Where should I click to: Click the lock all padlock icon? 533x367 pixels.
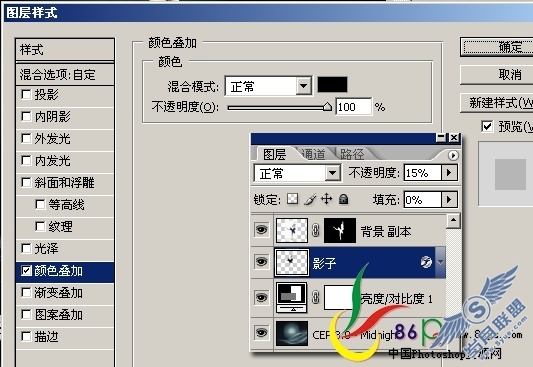click(x=344, y=199)
